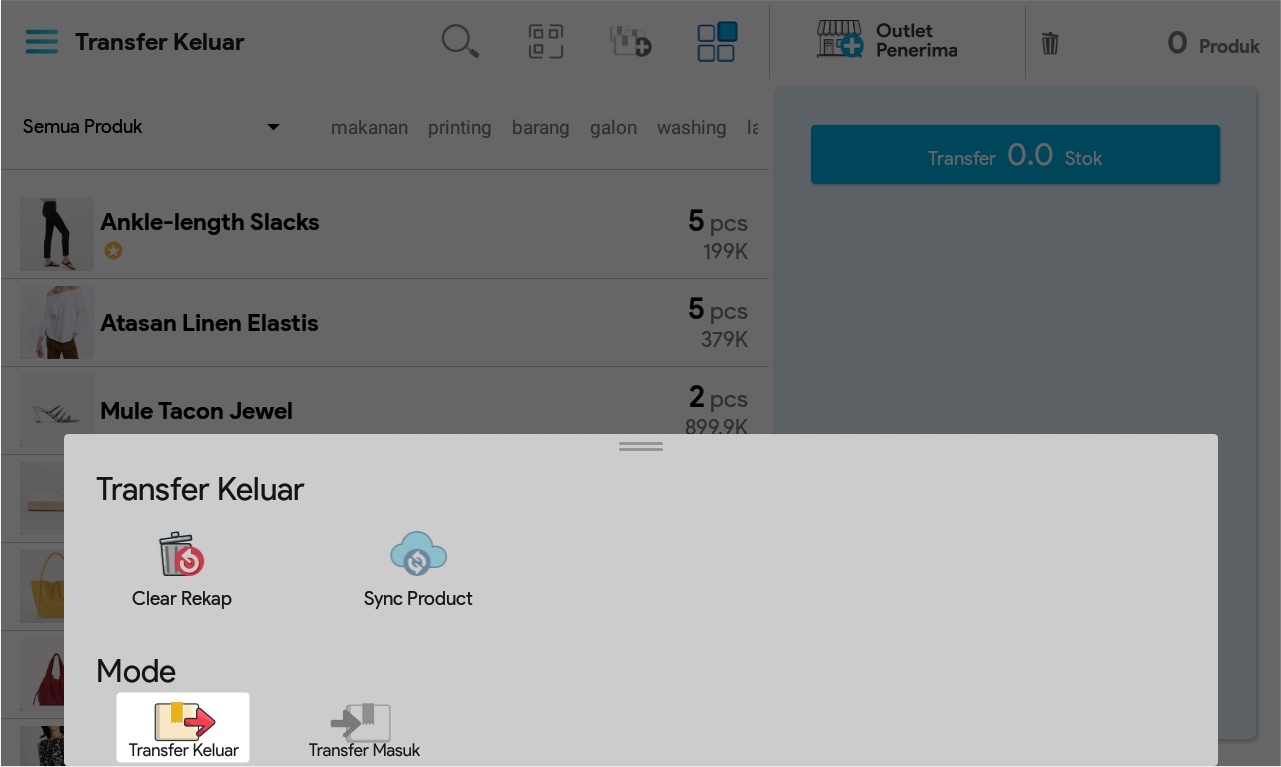Expand the Semua Produk dropdown
1281x767 pixels.
152,127
